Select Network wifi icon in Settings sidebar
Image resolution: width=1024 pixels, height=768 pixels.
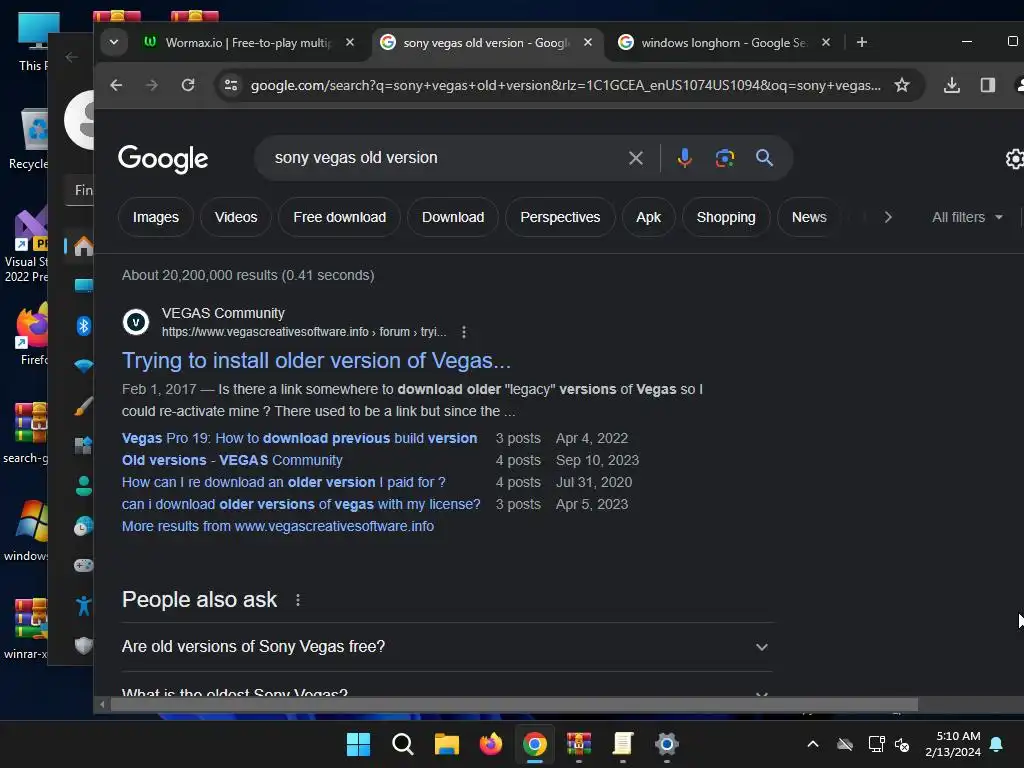84,366
